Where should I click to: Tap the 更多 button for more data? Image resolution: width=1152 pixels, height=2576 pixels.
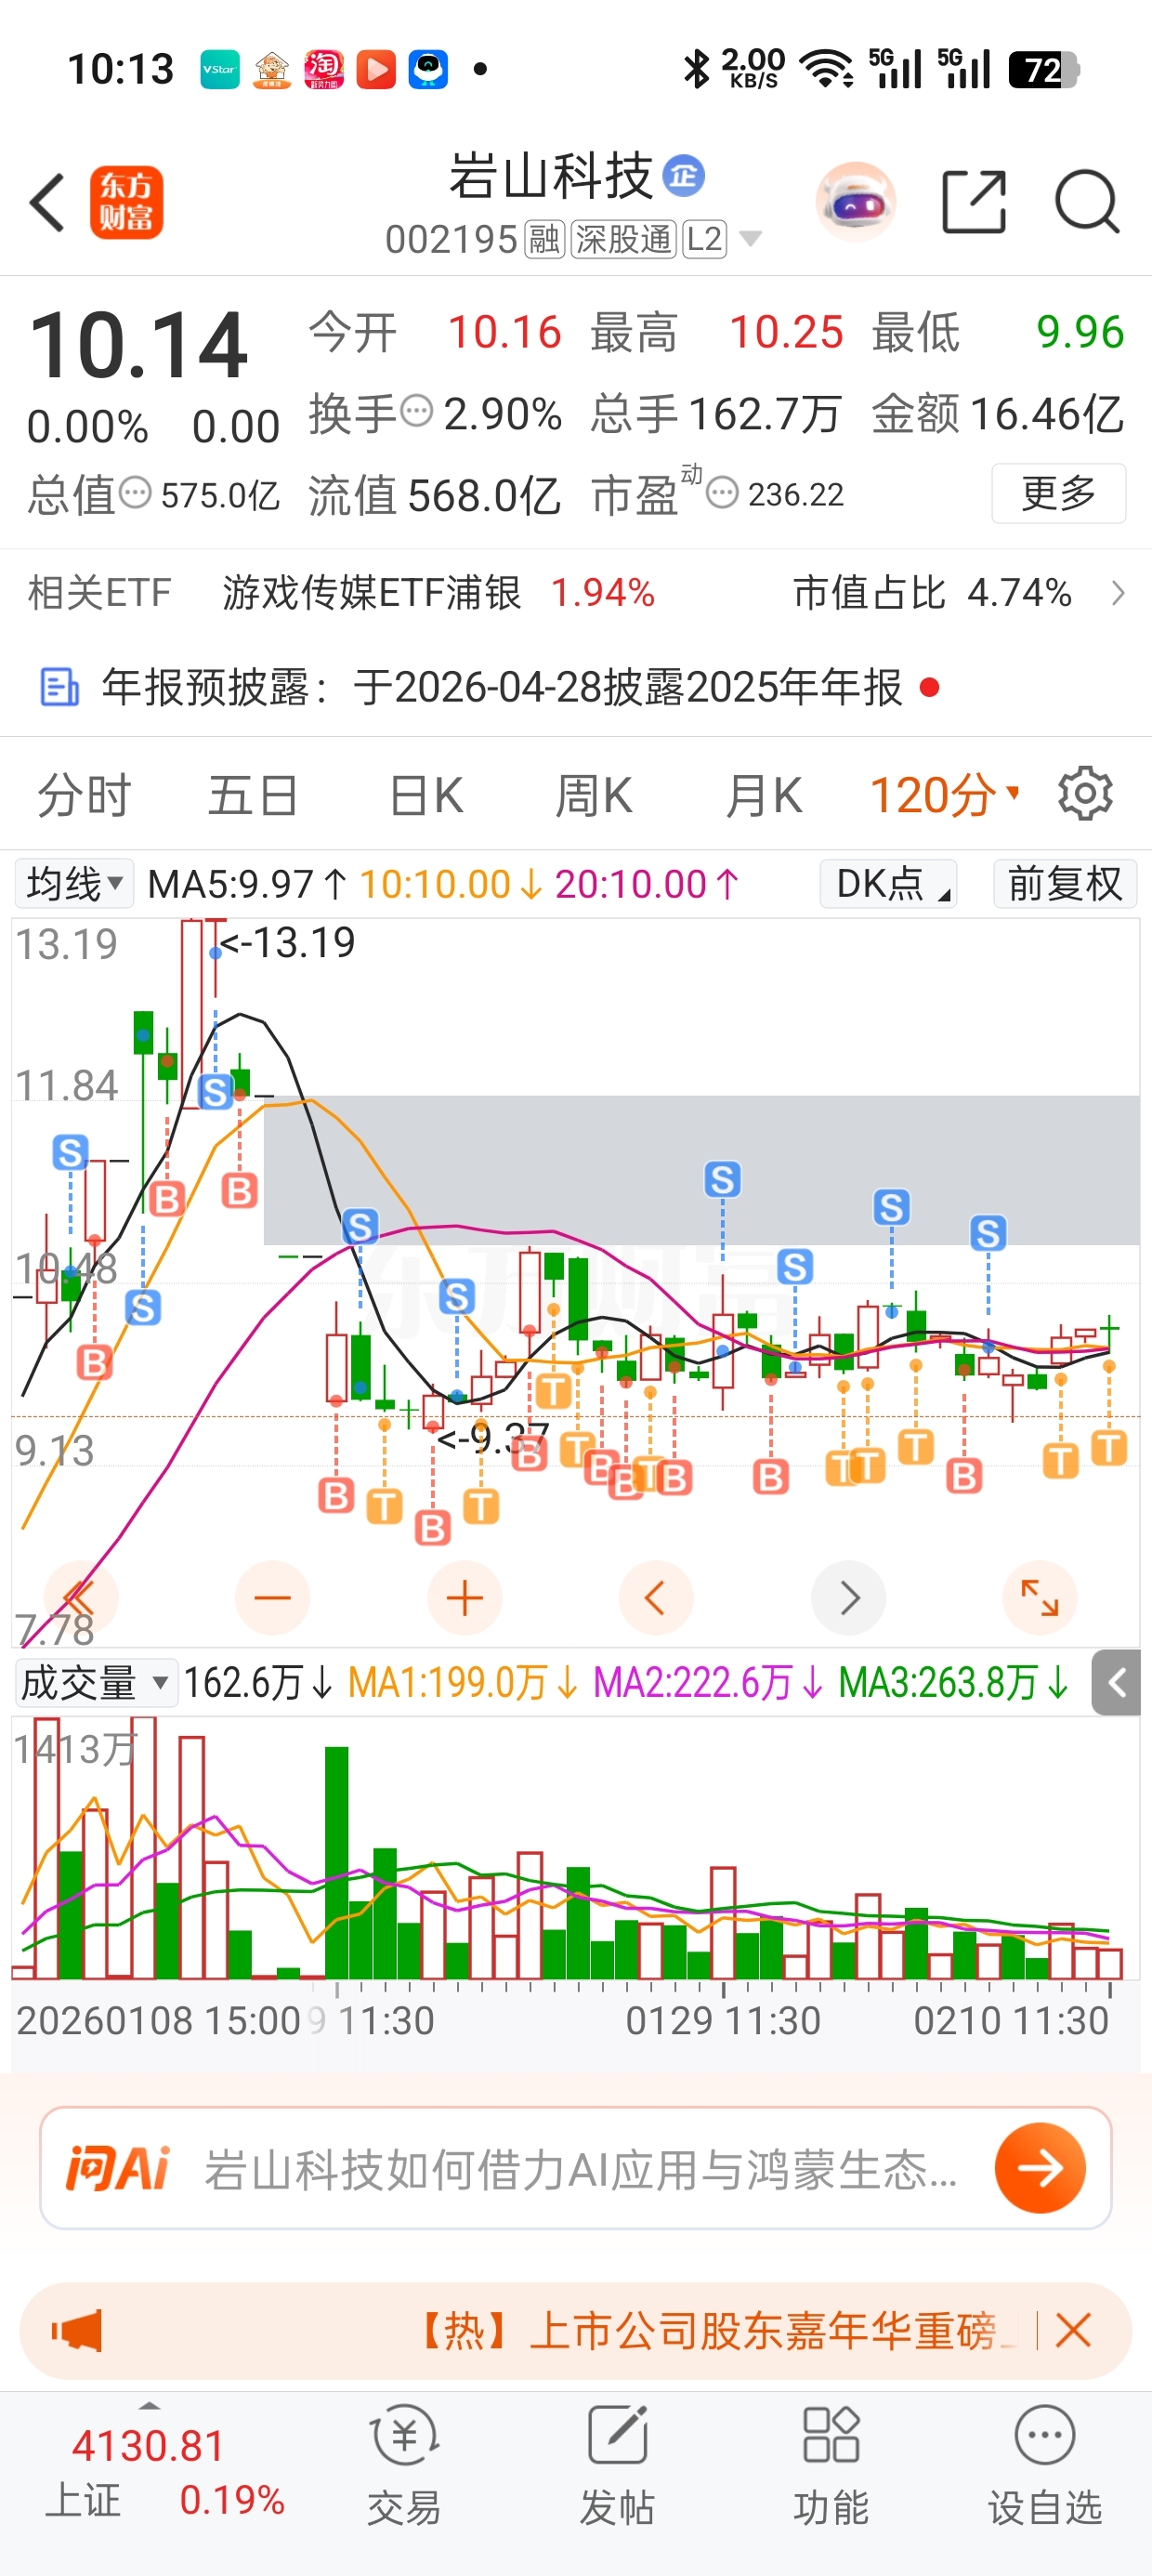pyautogui.click(x=1059, y=493)
